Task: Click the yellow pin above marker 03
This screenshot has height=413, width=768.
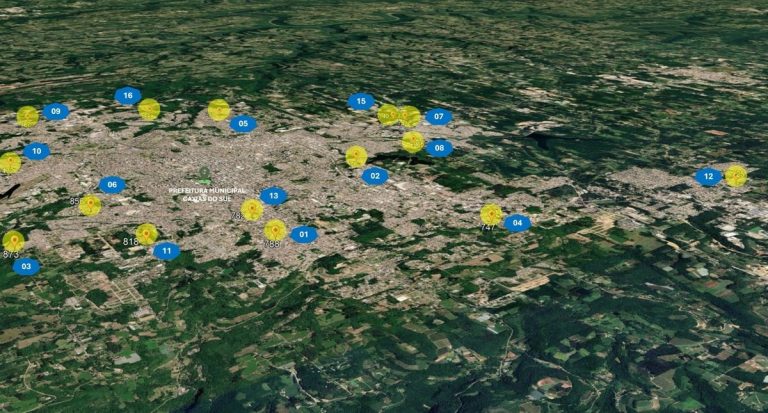Action: [x=13, y=240]
